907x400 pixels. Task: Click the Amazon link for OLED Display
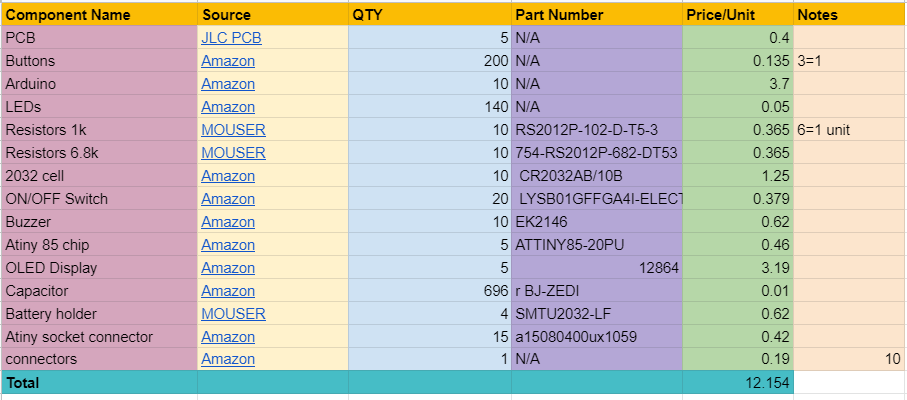(x=228, y=268)
